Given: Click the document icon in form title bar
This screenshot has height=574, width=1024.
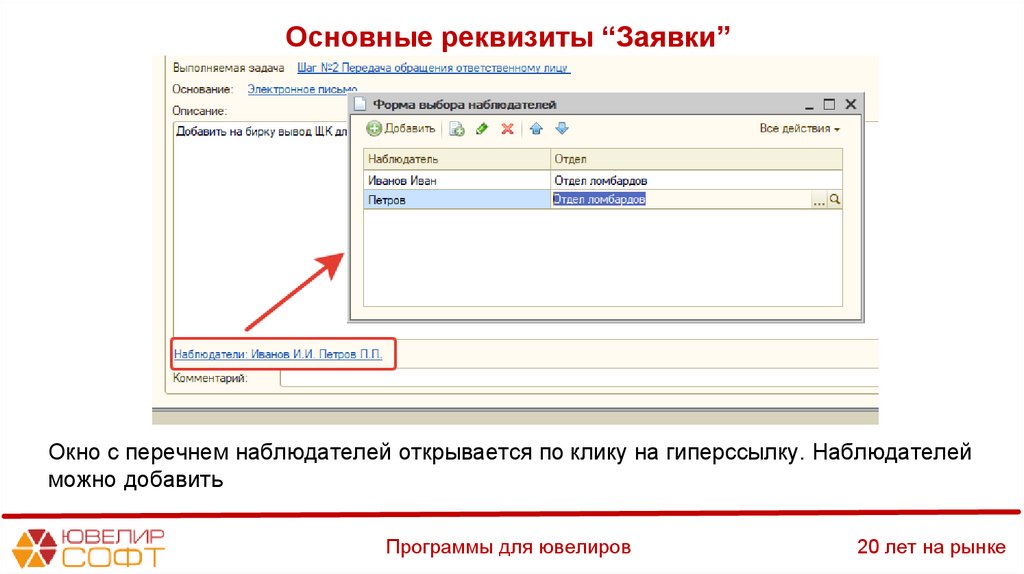Looking at the screenshot, I should [x=360, y=104].
